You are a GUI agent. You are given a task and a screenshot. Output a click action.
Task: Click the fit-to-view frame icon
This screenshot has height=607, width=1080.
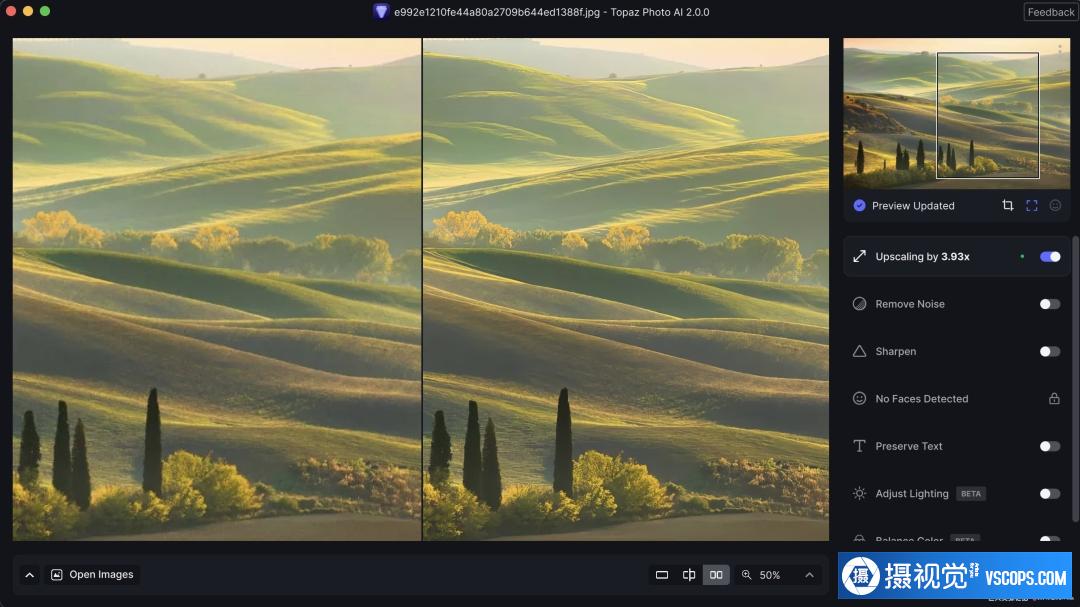pos(1032,205)
